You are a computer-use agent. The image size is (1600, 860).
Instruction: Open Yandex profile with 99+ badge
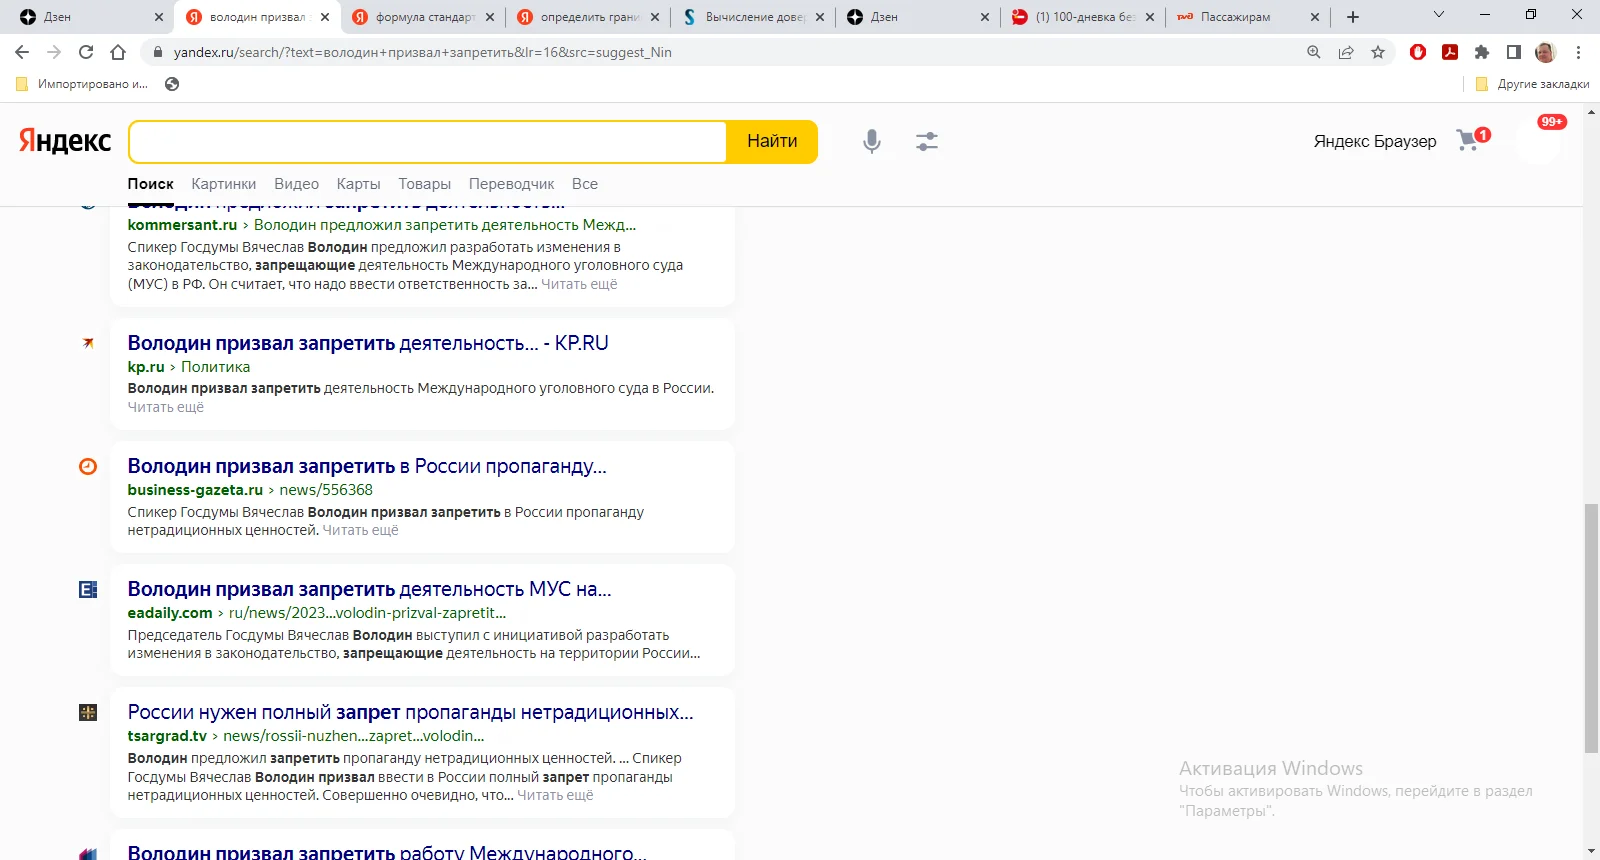(1539, 141)
